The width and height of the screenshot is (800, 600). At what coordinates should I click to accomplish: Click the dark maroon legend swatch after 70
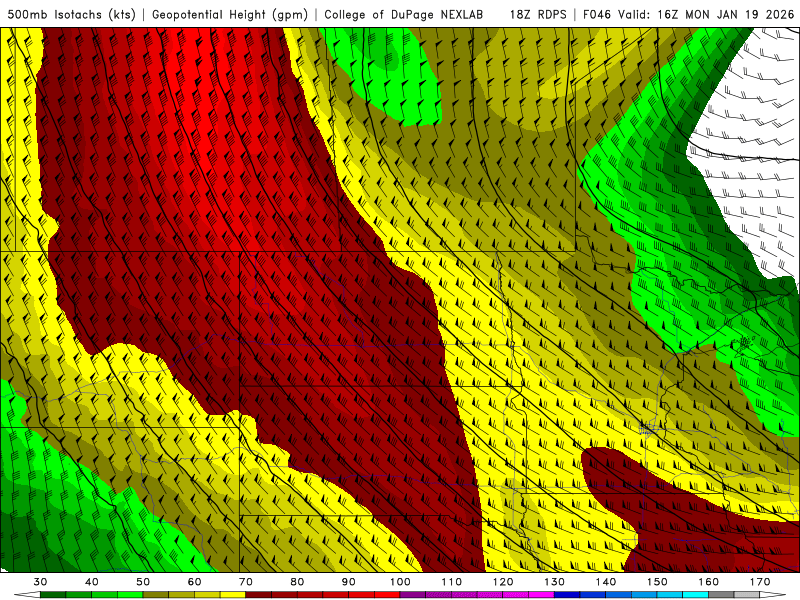tap(259, 595)
